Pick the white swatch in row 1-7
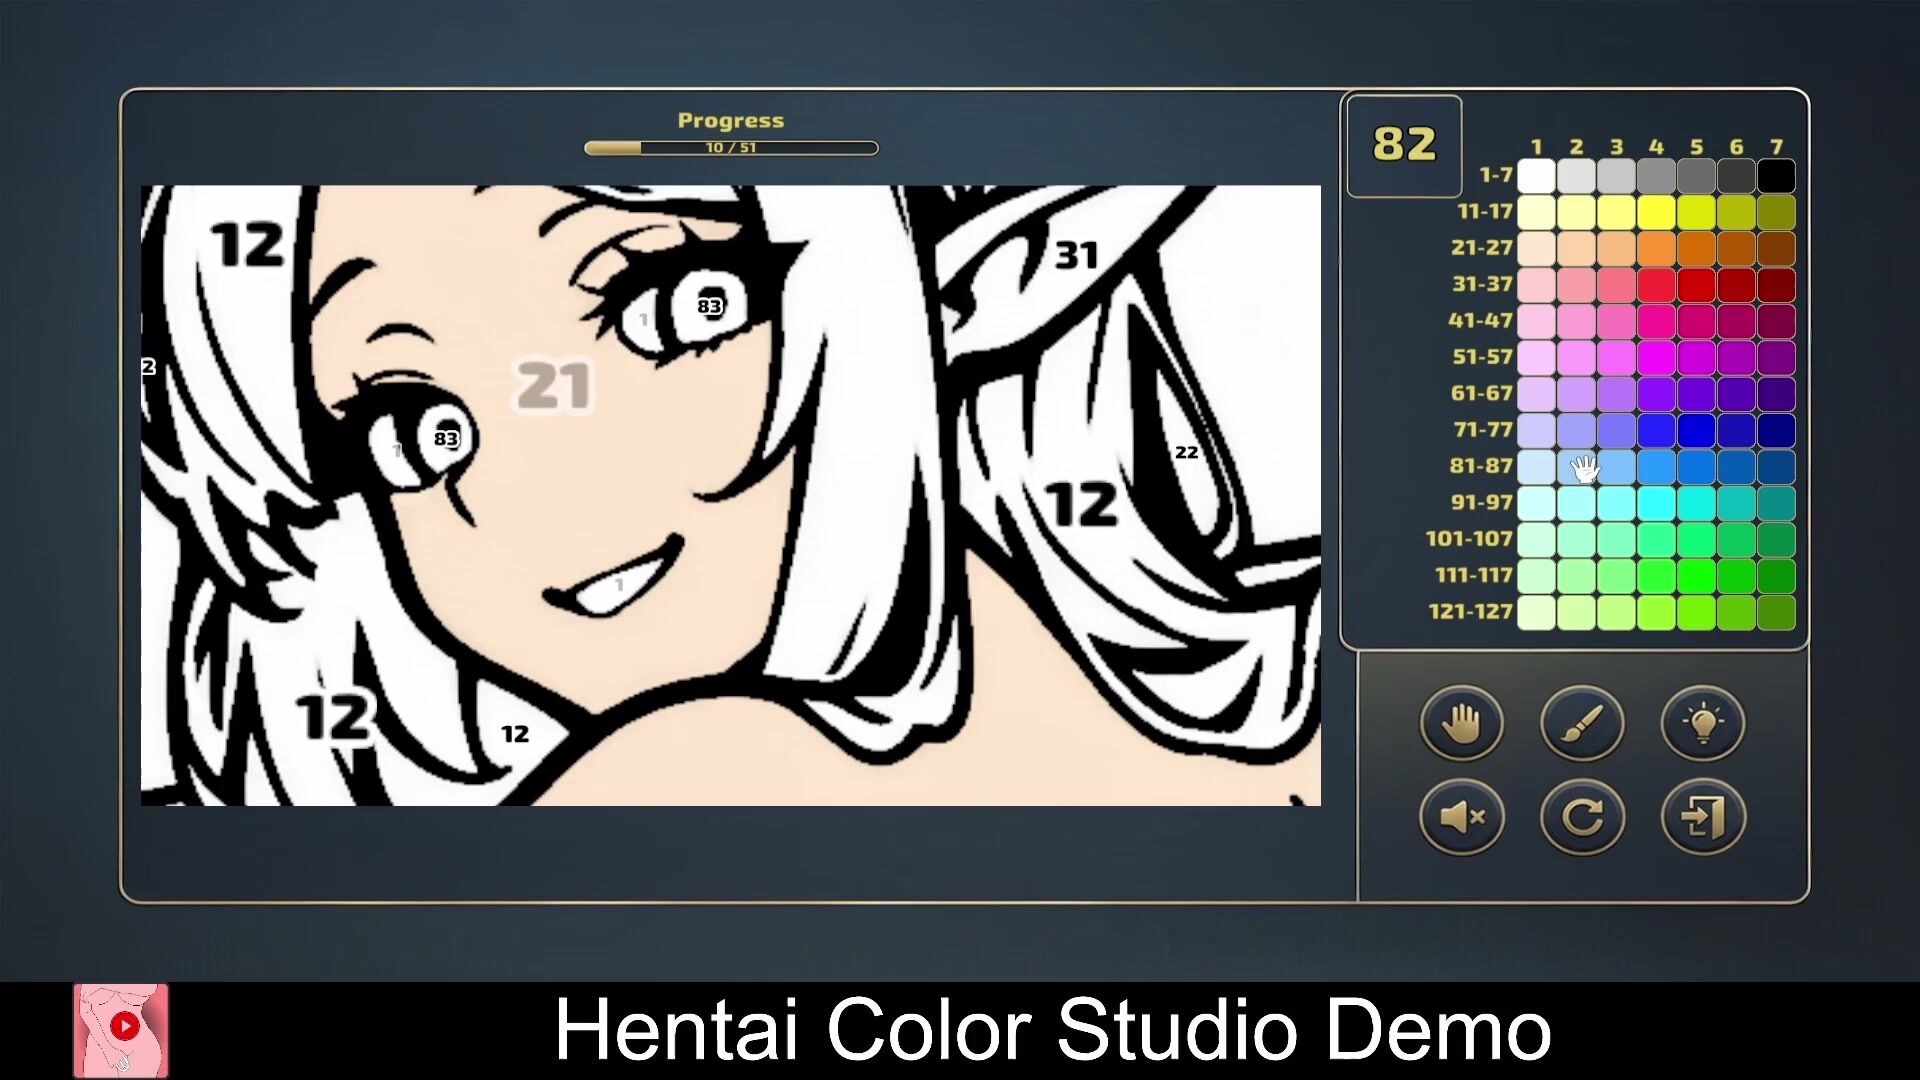This screenshot has height=1080, width=1920. 1536,176
